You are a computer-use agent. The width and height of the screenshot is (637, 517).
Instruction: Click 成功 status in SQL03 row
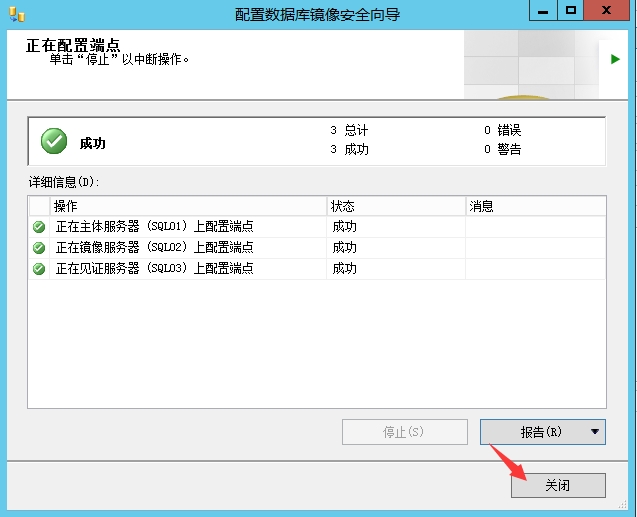click(344, 269)
